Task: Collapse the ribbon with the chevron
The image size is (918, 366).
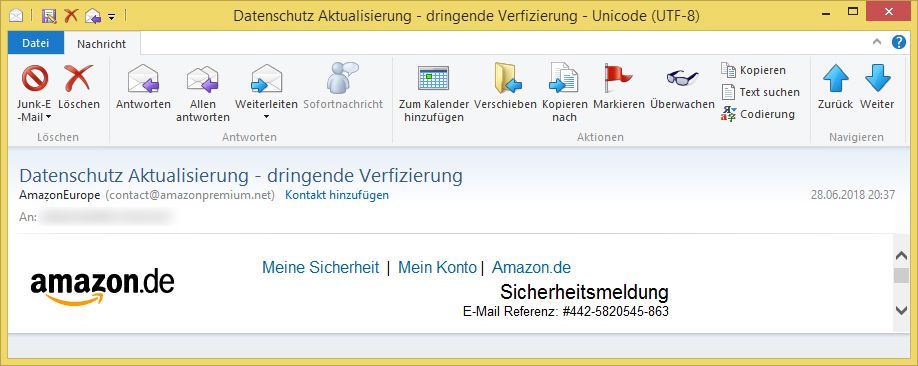Action: click(x=876, y=42)
